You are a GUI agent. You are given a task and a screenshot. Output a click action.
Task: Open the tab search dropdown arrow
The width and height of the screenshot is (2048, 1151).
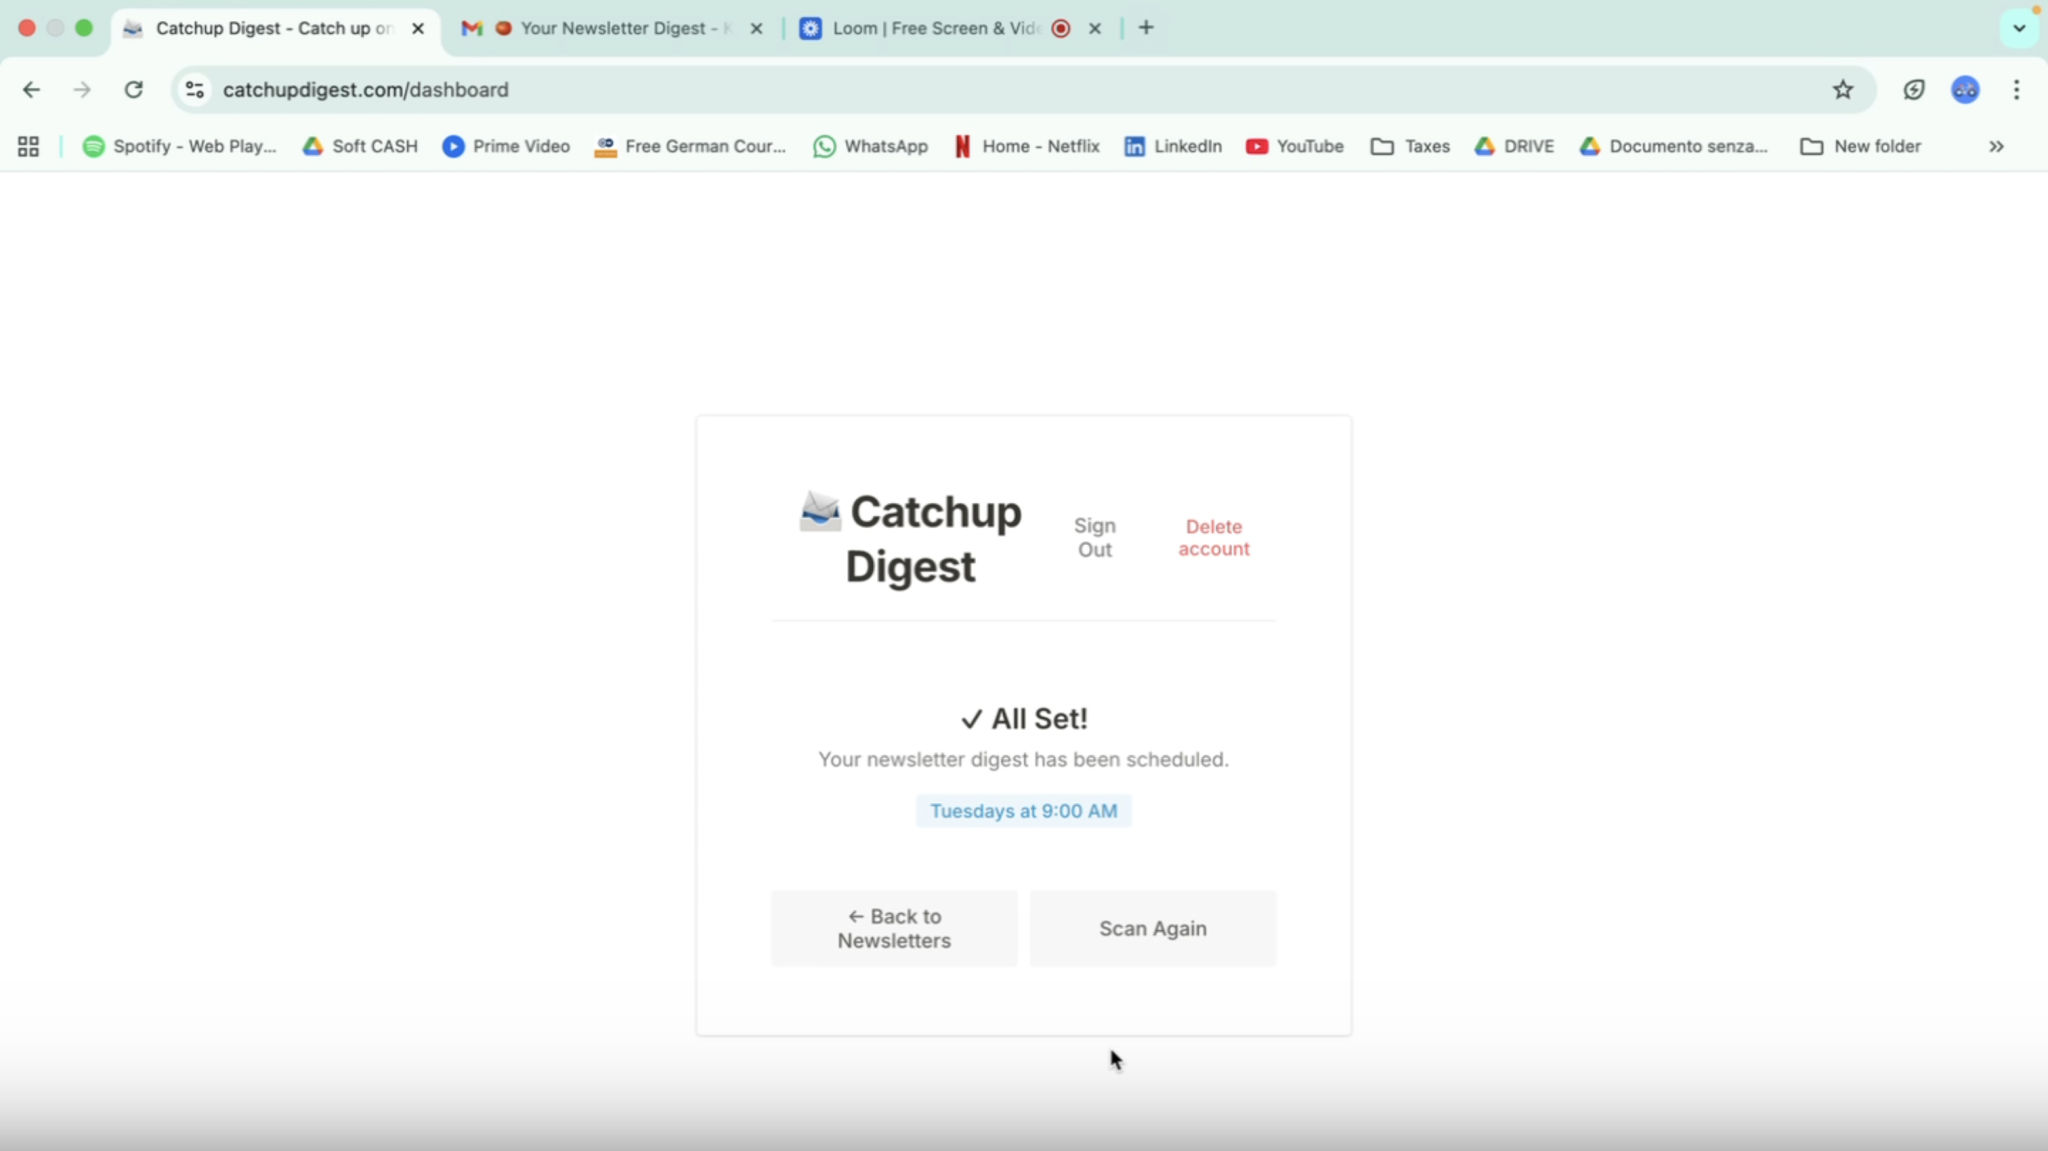coord(2019,28)
